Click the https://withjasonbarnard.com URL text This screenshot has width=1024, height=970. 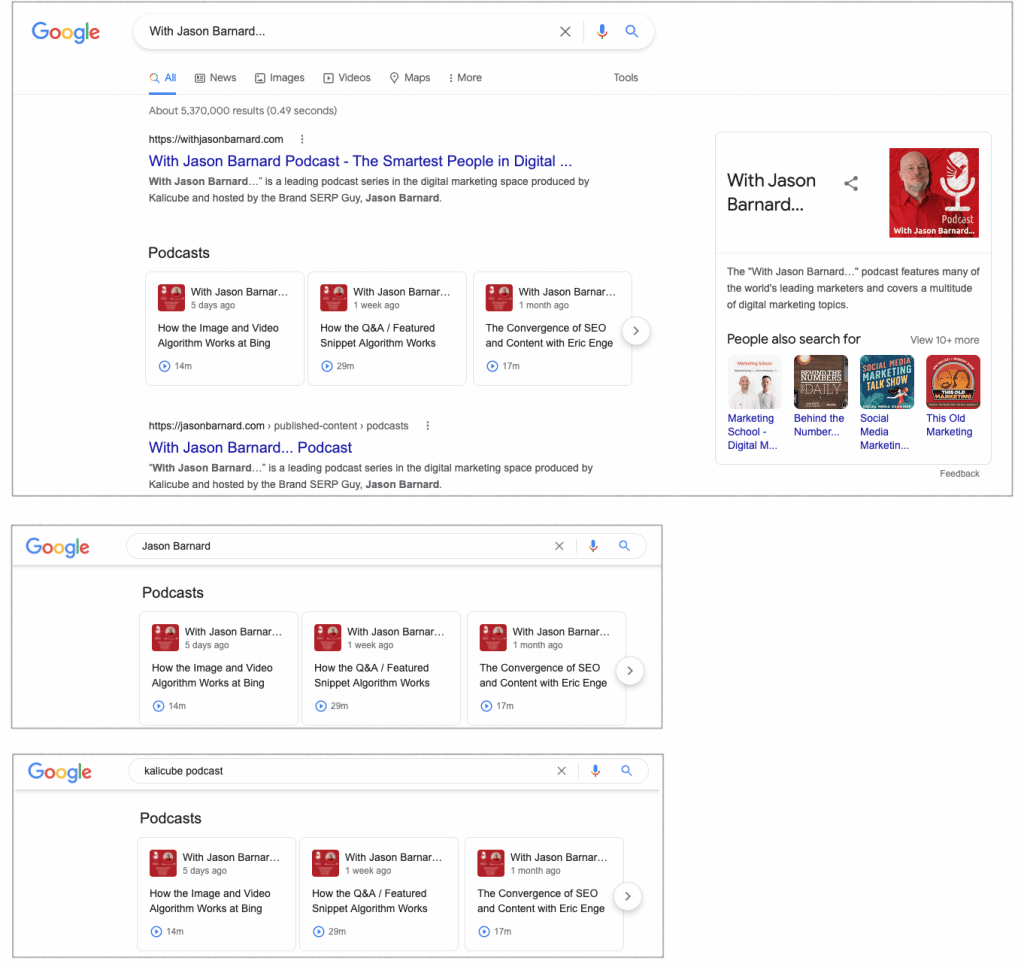(216, 139)
